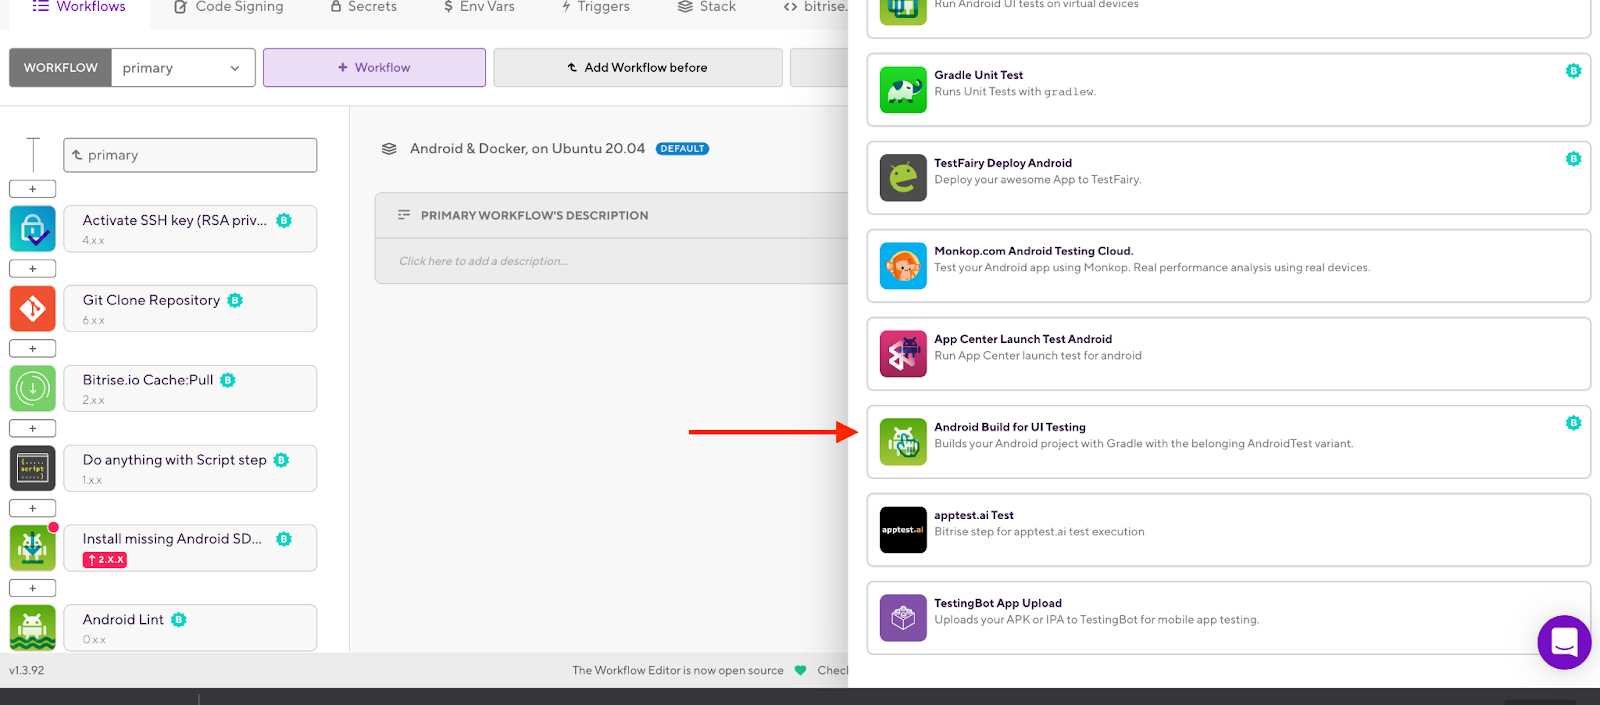Screen dimensions: 1600x705
Task: Open the primary workflow dropdown
Action: pyautogui.click(x=183, y=68)
